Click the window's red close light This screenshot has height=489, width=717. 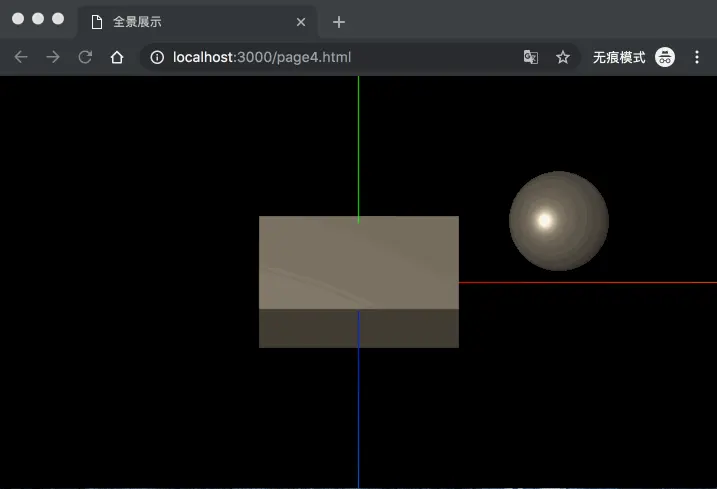pos(18,19)
